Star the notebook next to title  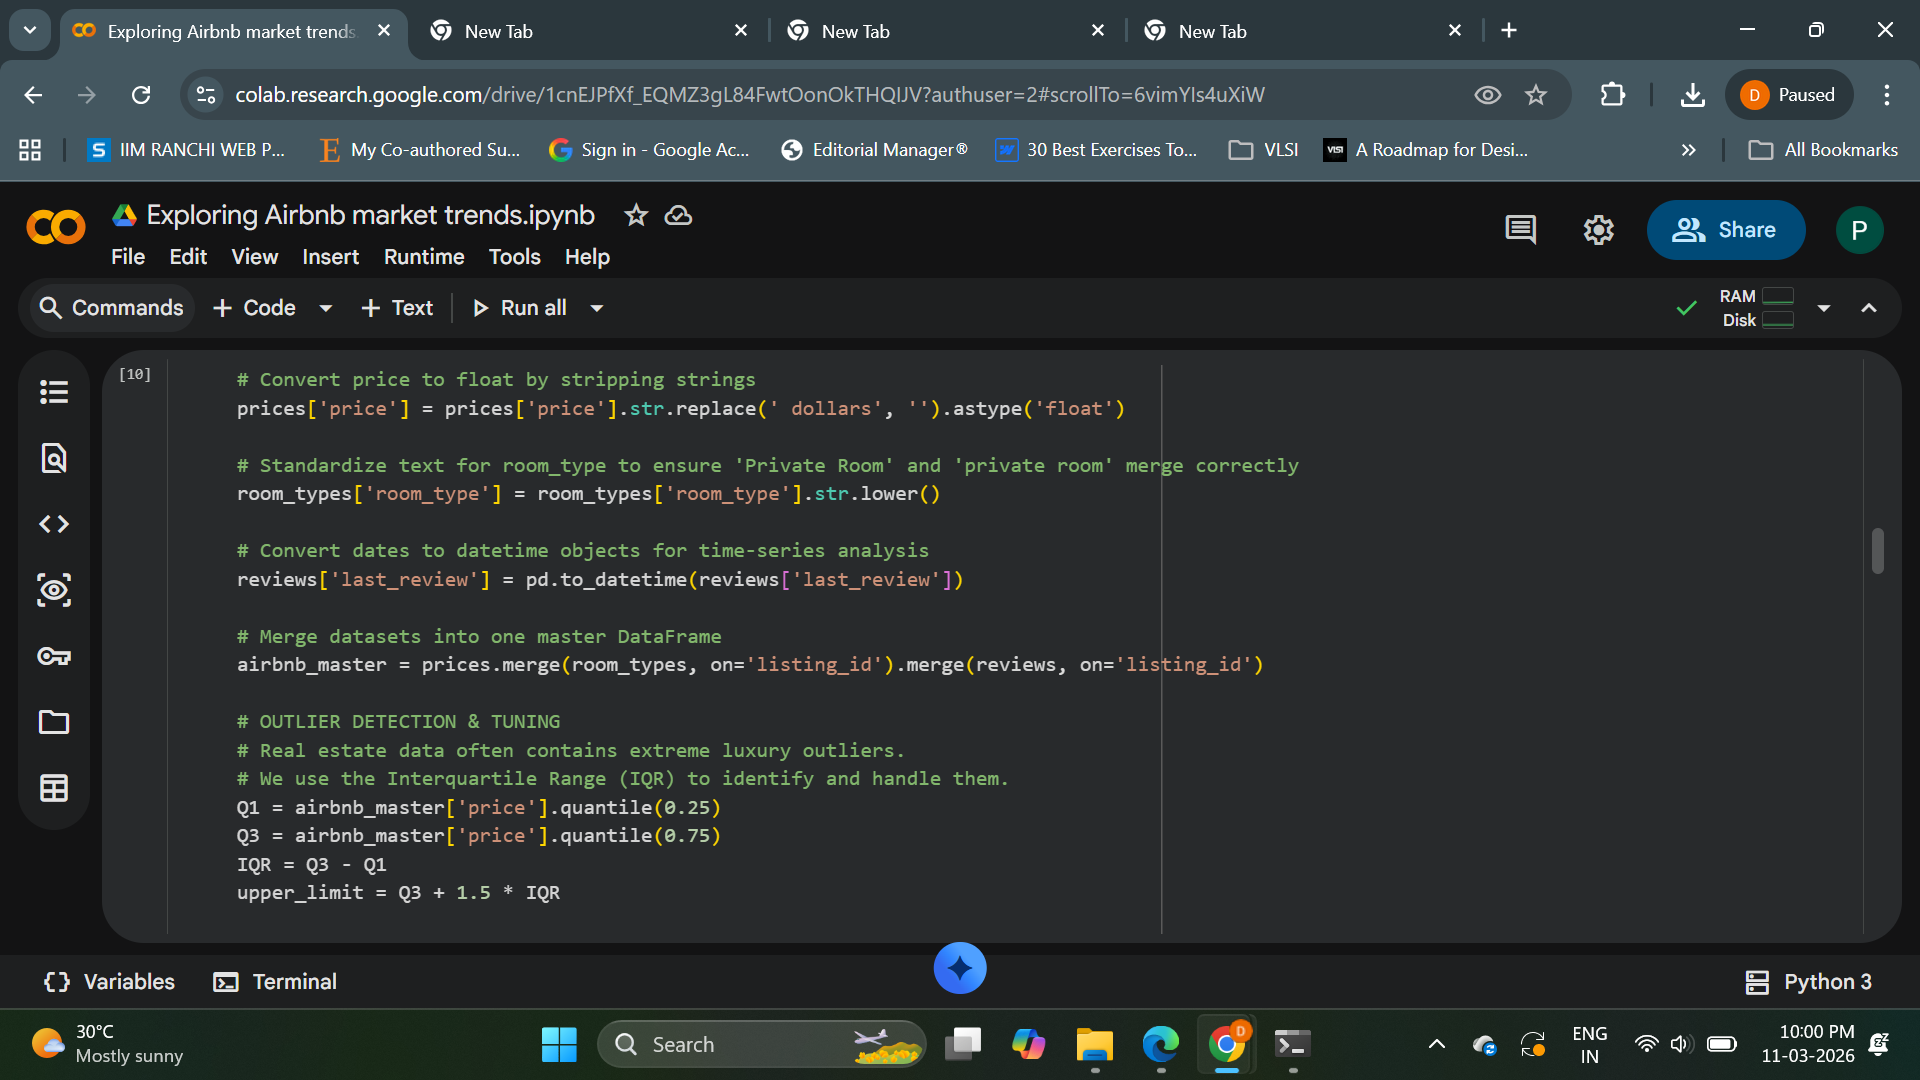(636, 215)
